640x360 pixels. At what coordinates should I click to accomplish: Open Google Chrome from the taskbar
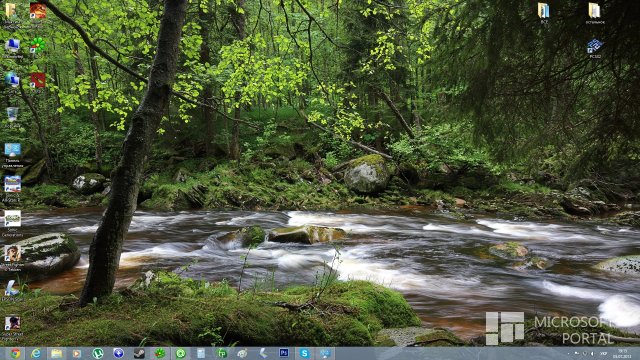[x=16, y=353]
